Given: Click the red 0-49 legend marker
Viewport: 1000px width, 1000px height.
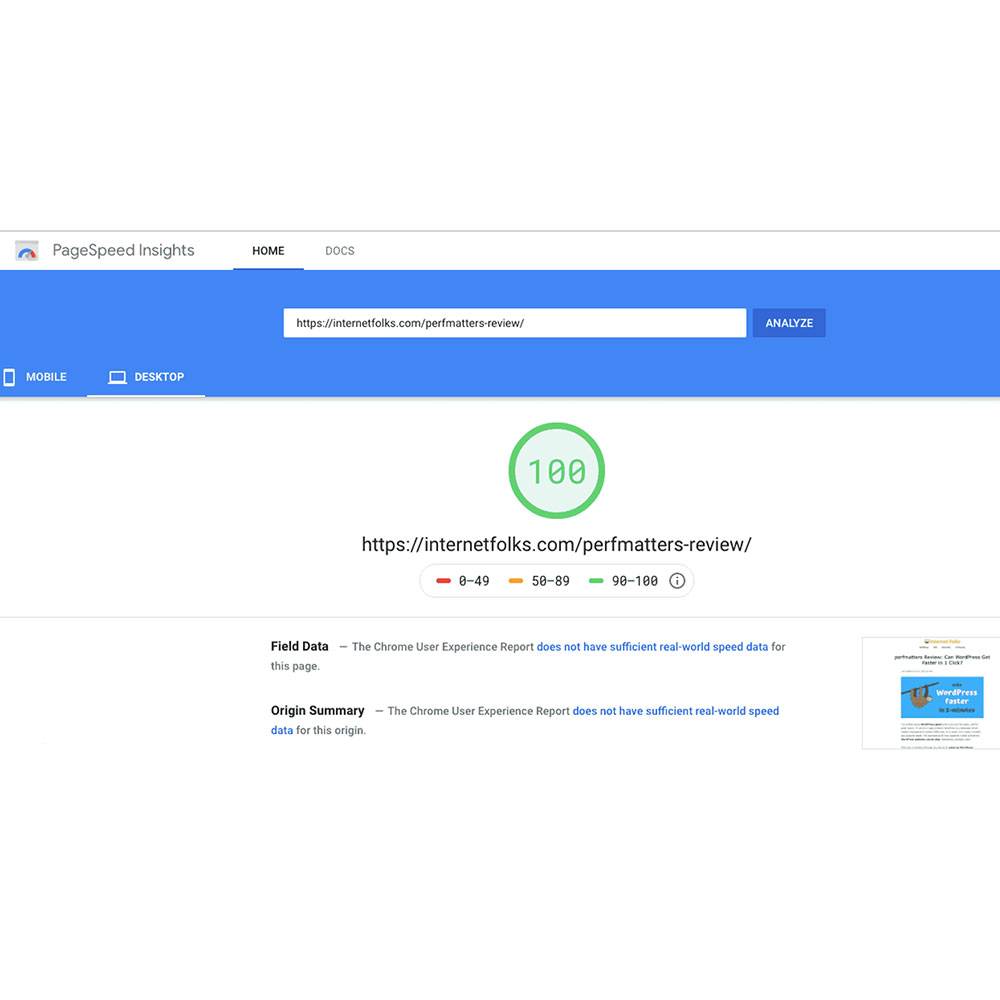Looking at the screenshot, I should click(443, 580).
